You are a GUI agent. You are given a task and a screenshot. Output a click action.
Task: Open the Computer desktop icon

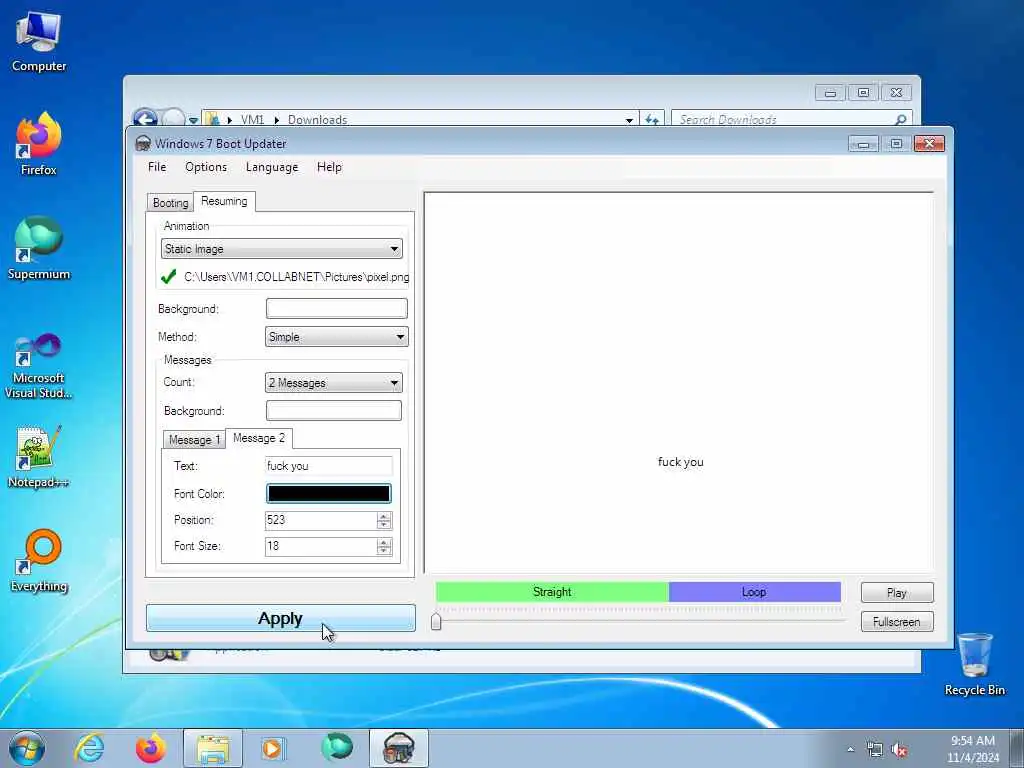click(x=39, y=42)
